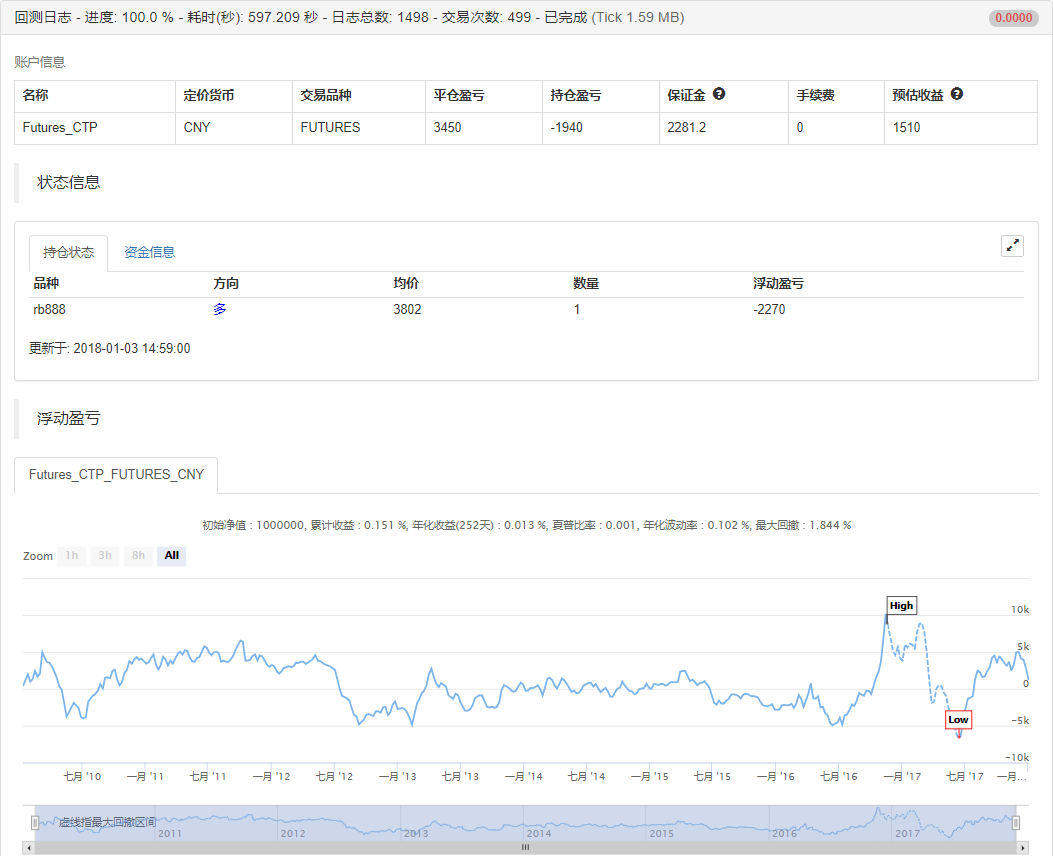1053x856 pixels.
Task: Select the All zoom range button
Action: coord(172,556)
